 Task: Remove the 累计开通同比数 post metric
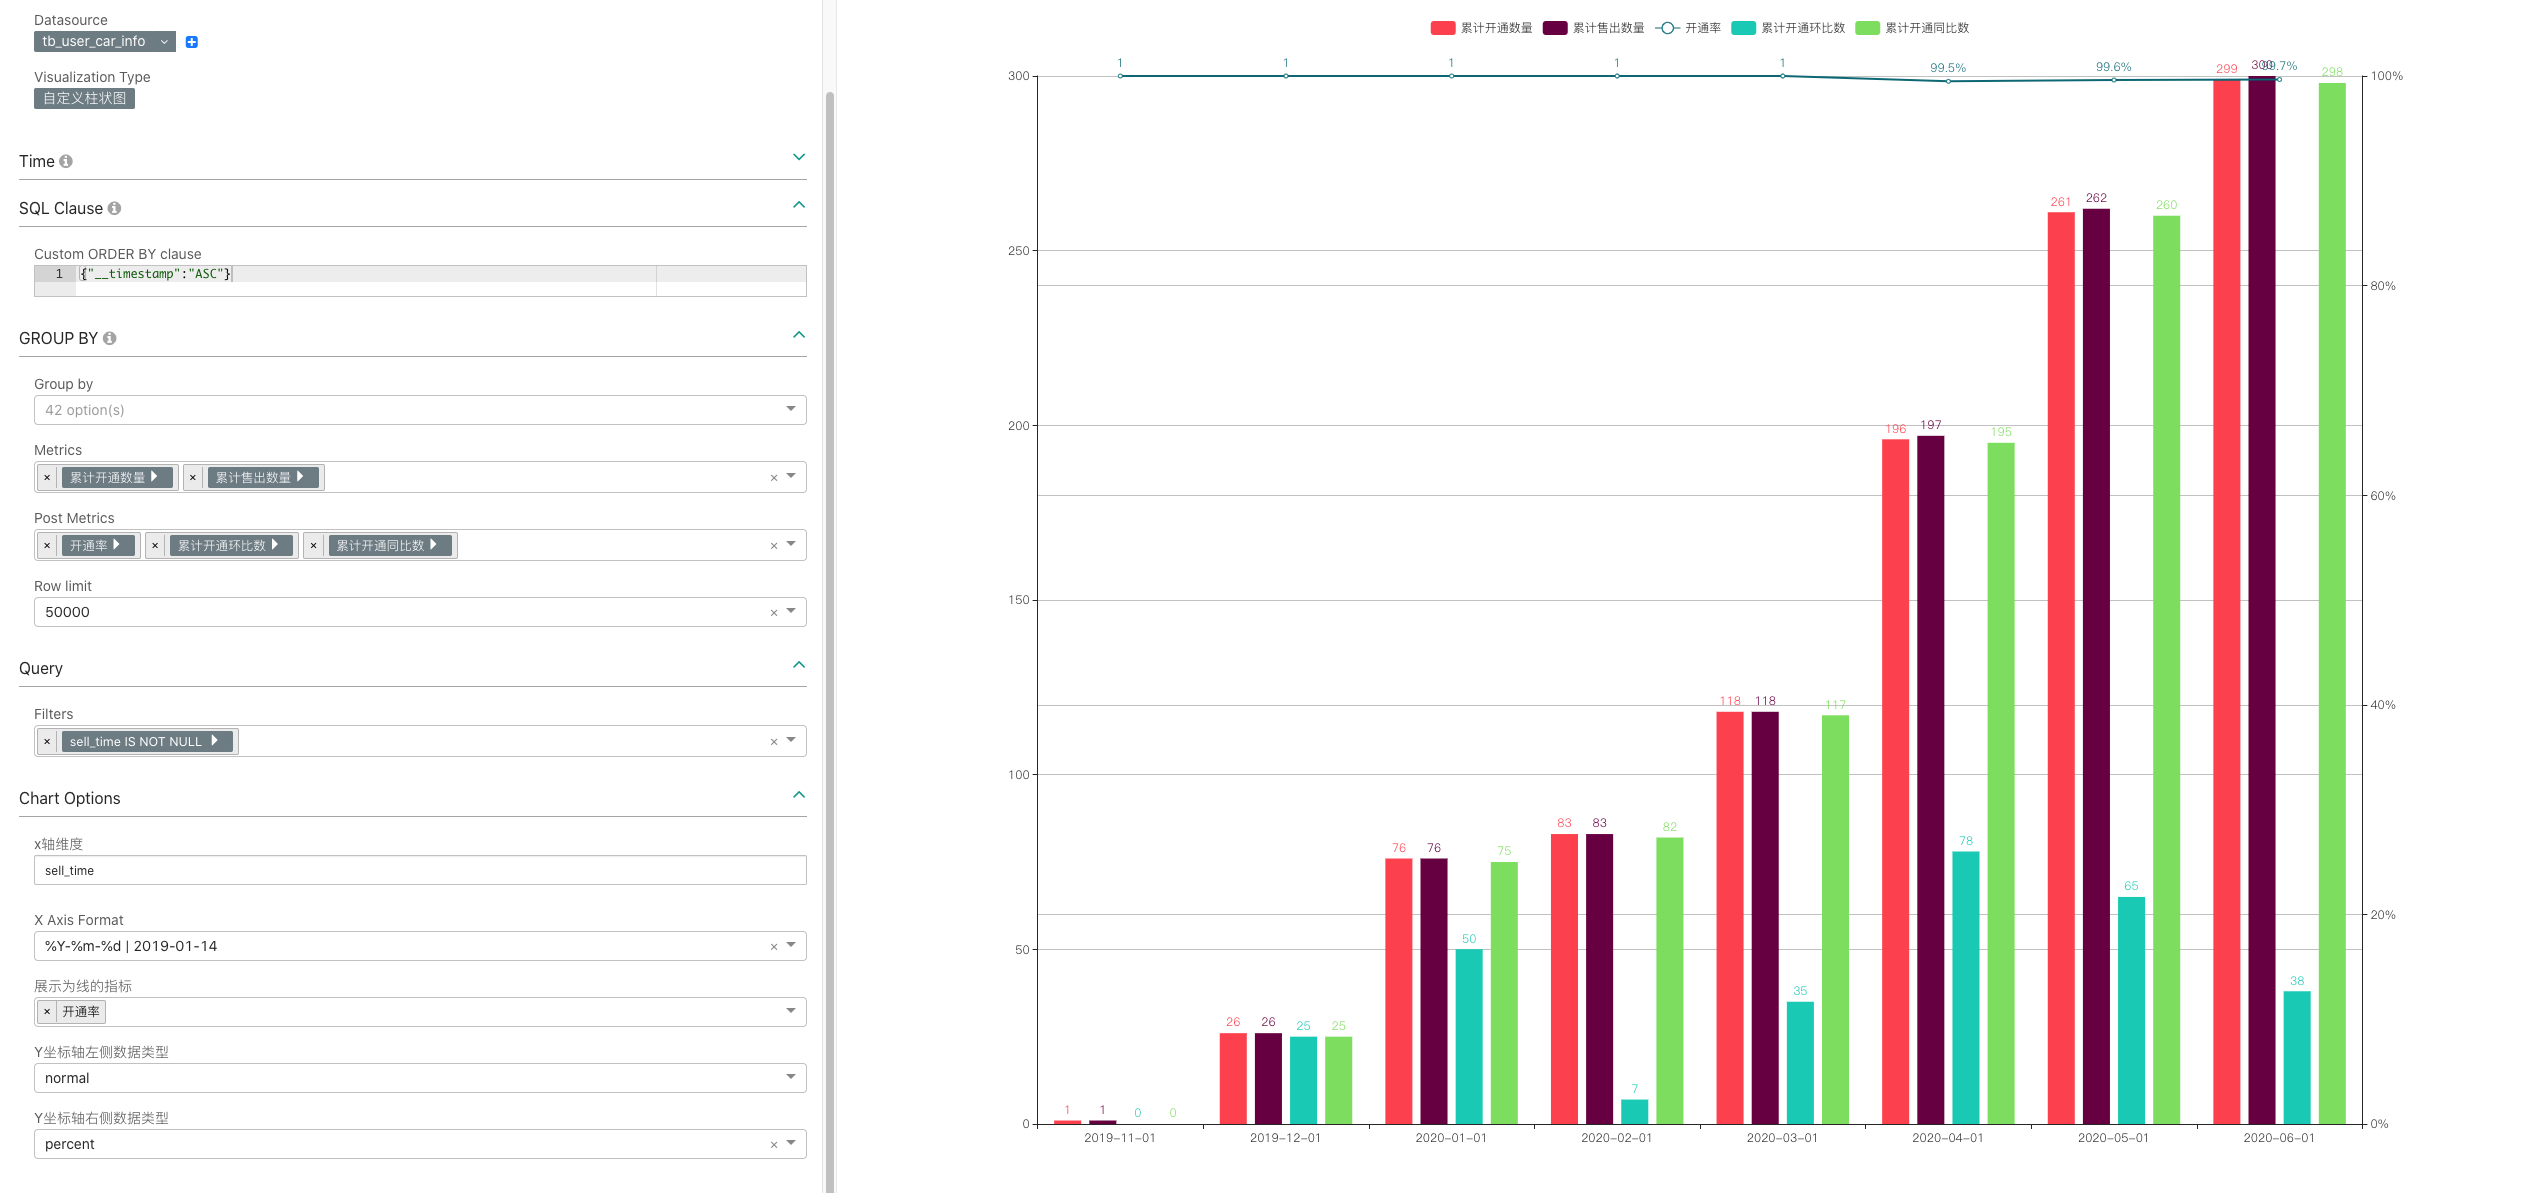(314, 546)
